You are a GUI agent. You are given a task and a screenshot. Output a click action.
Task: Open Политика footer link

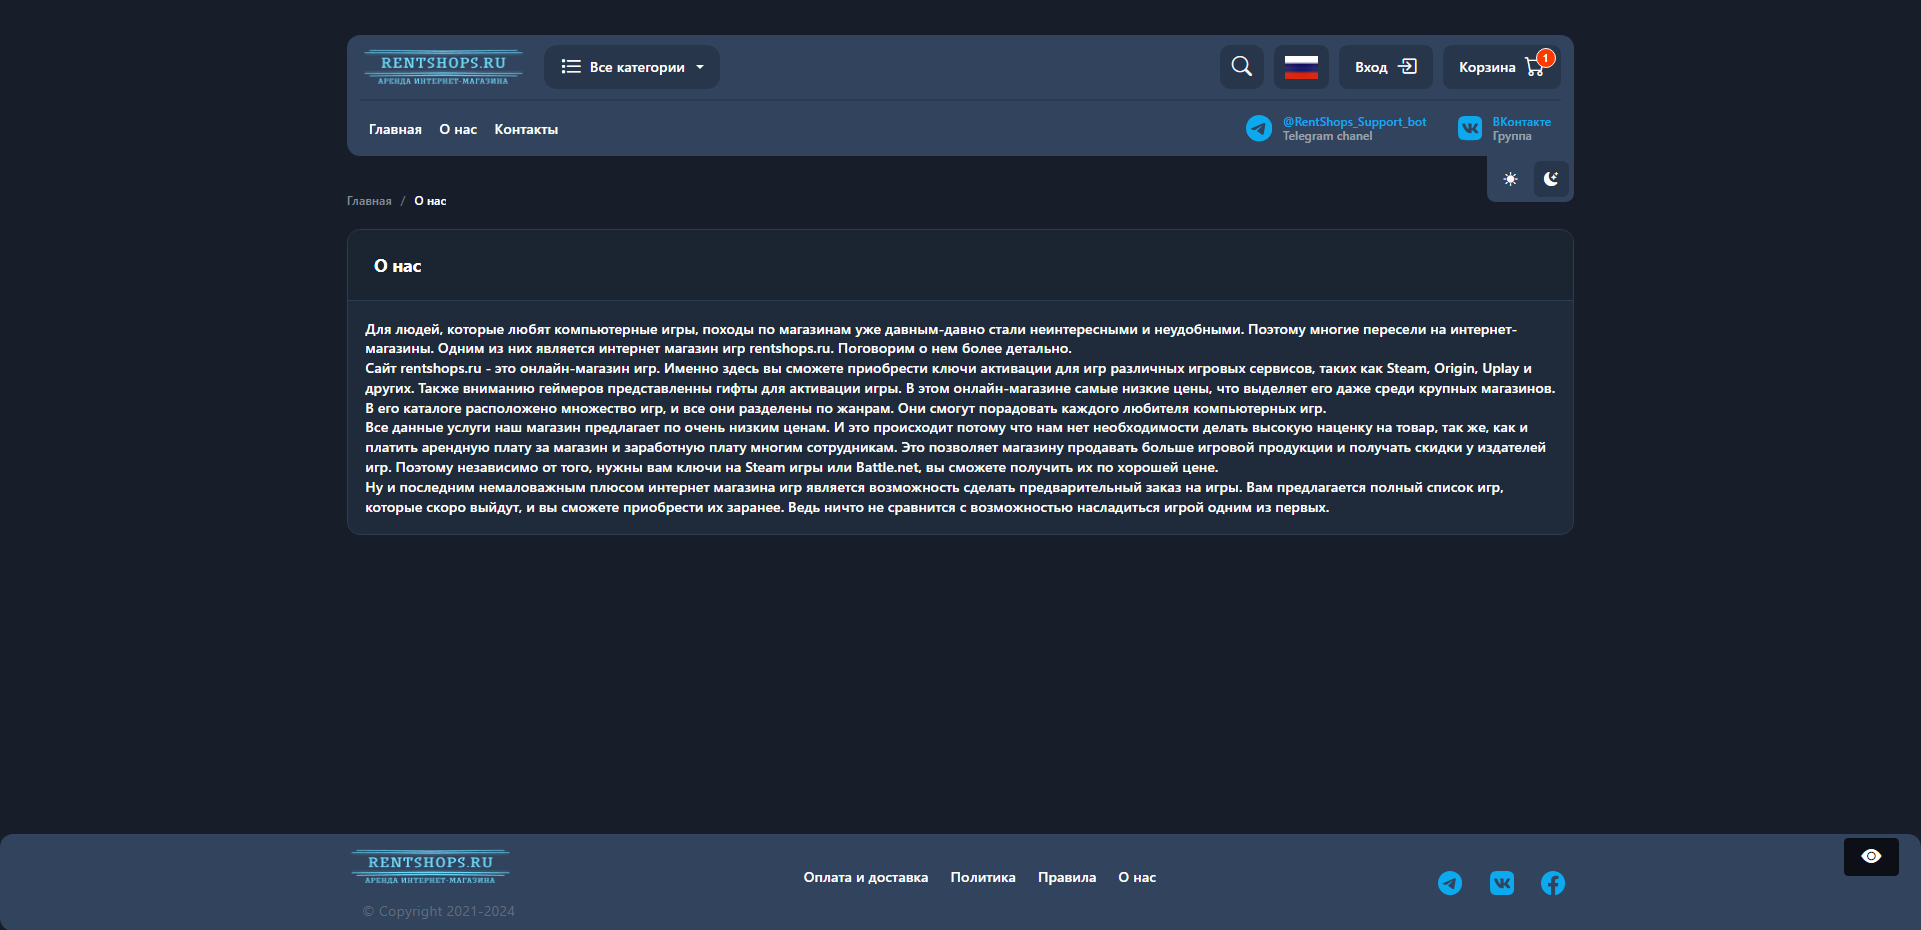coord(983,877)
